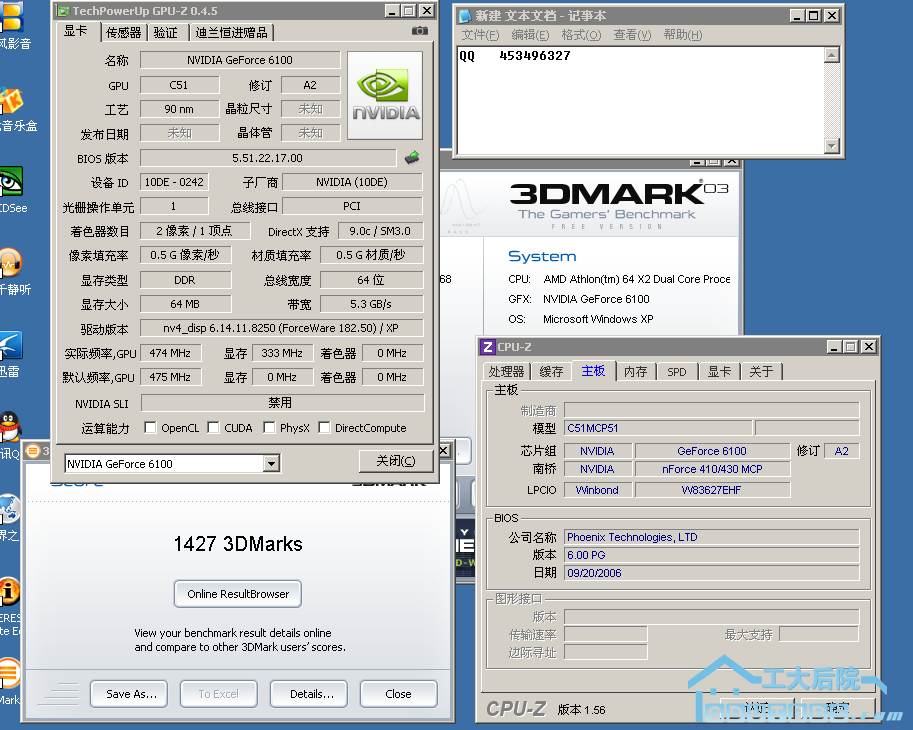Click the 1427 3DMarks score text
Viewport: 913px width, 730px height.
pos(238,544)
